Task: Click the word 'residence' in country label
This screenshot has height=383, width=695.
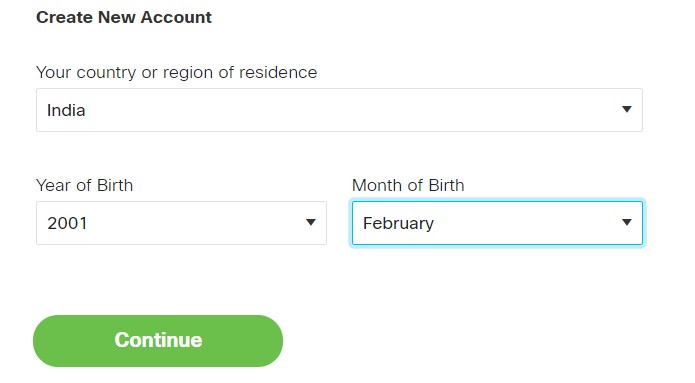Action: (278, 72)
